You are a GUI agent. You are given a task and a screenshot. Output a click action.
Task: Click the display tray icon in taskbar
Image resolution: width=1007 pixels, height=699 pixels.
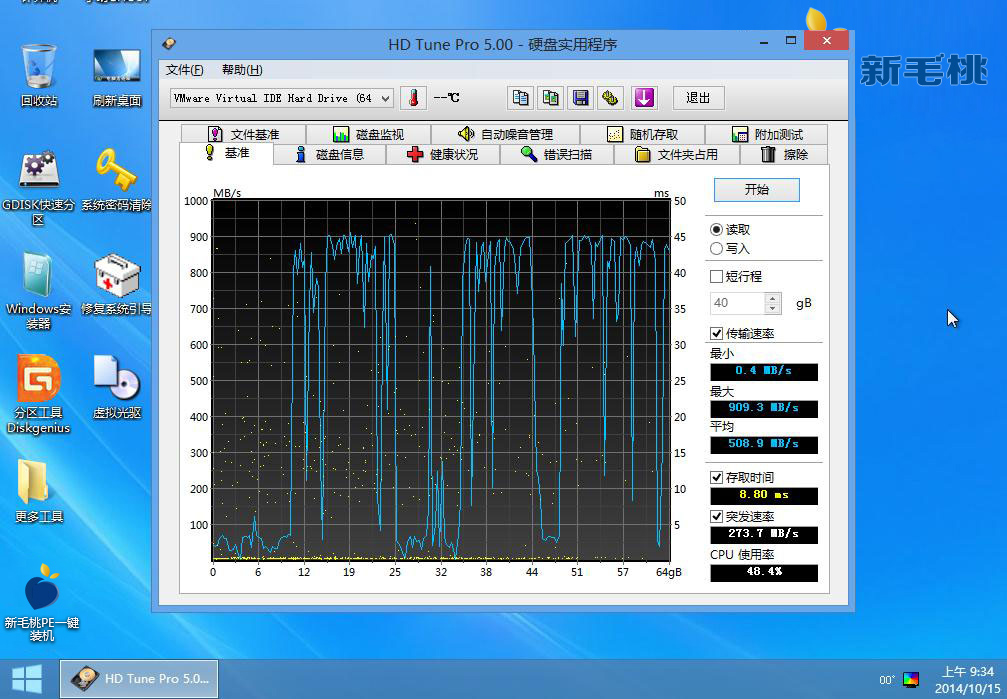911,680
